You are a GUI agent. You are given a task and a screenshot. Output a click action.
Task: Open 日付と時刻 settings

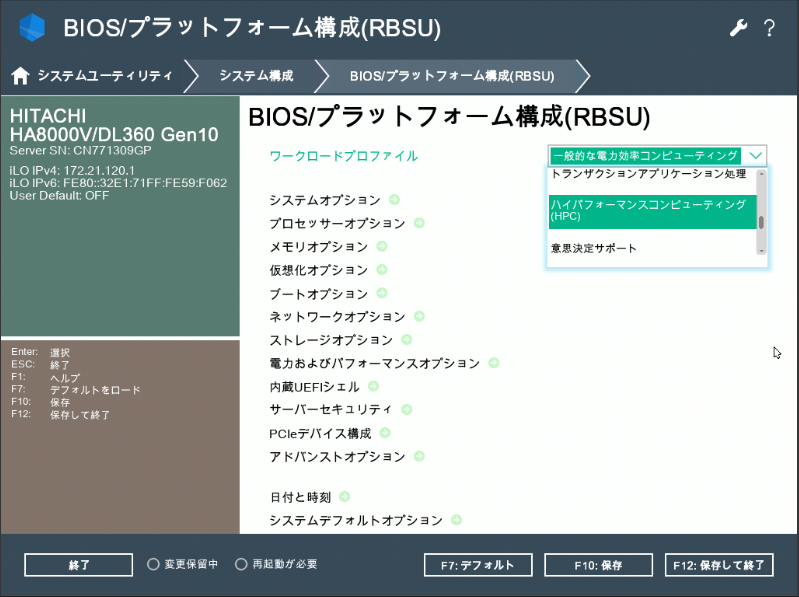coord(300,497)
